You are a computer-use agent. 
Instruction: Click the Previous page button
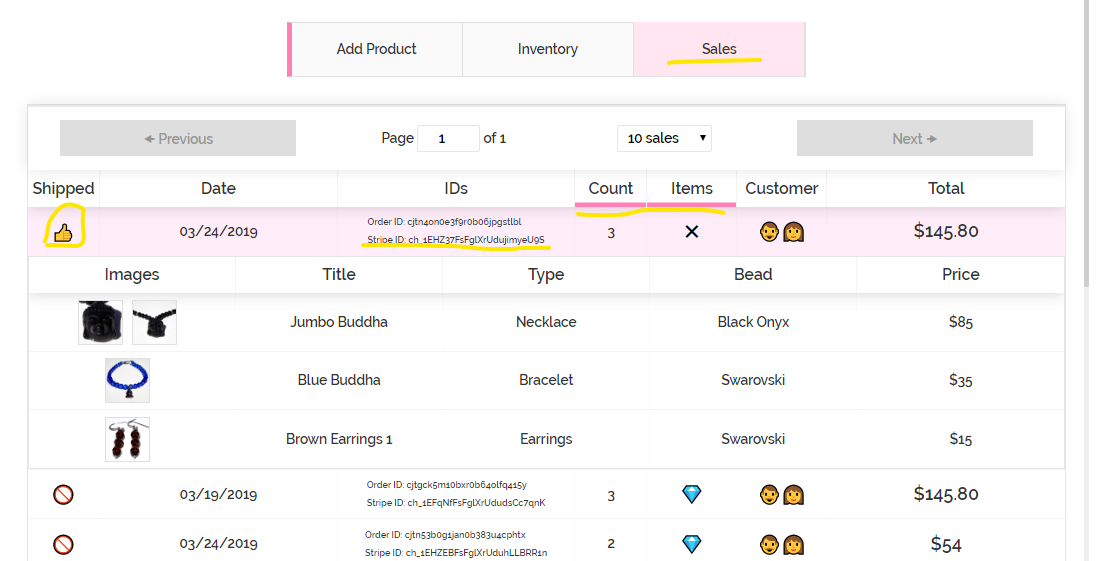178,138
